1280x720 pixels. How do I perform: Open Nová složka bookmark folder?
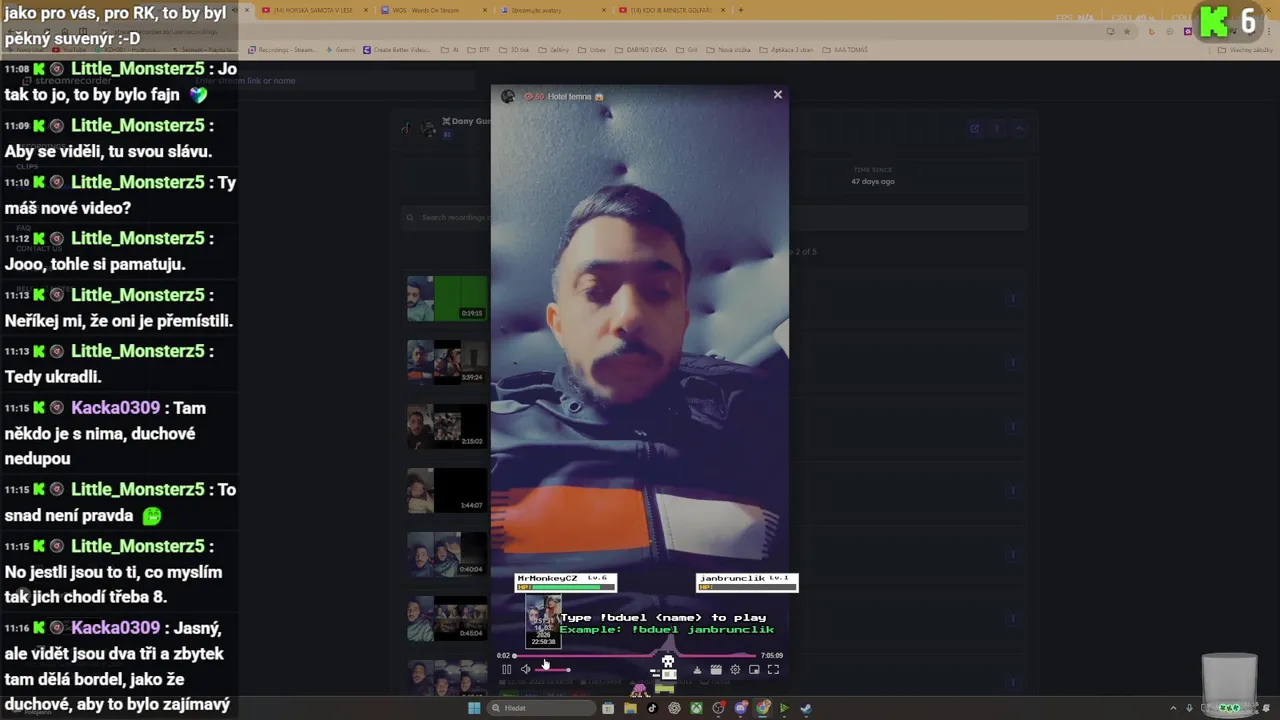(730, 50)
